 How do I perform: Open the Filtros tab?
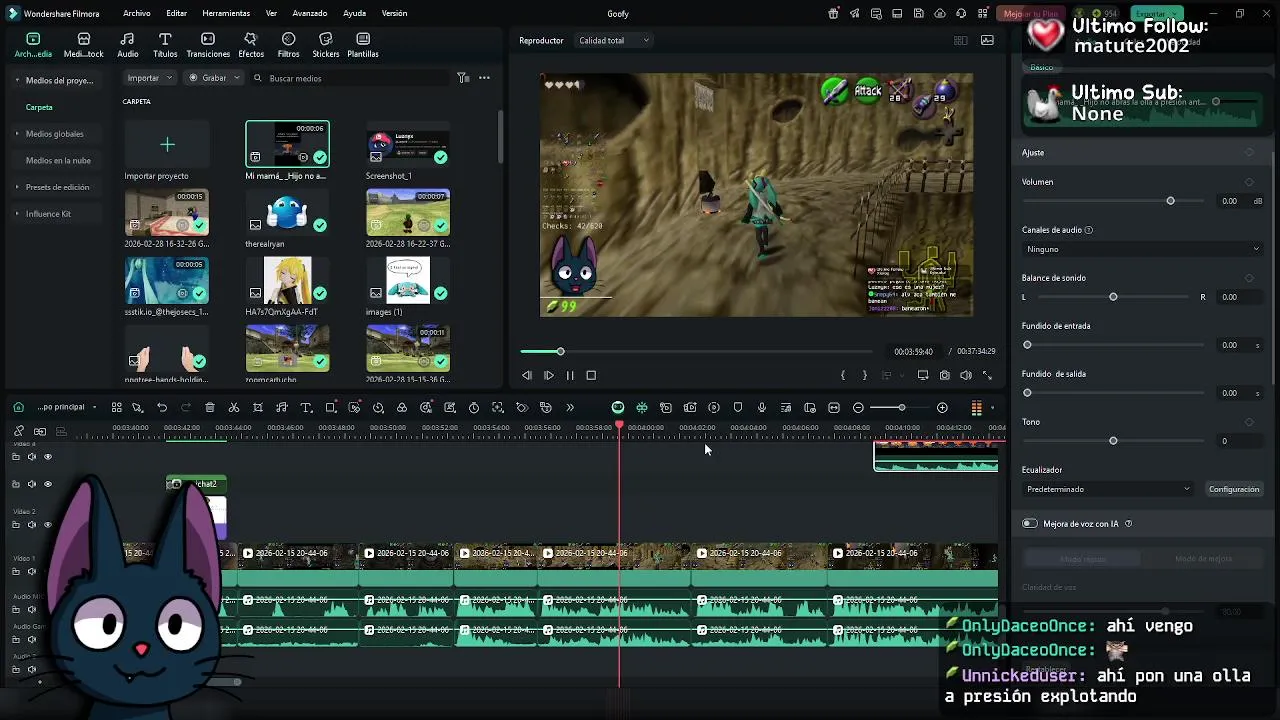(288, 45)
